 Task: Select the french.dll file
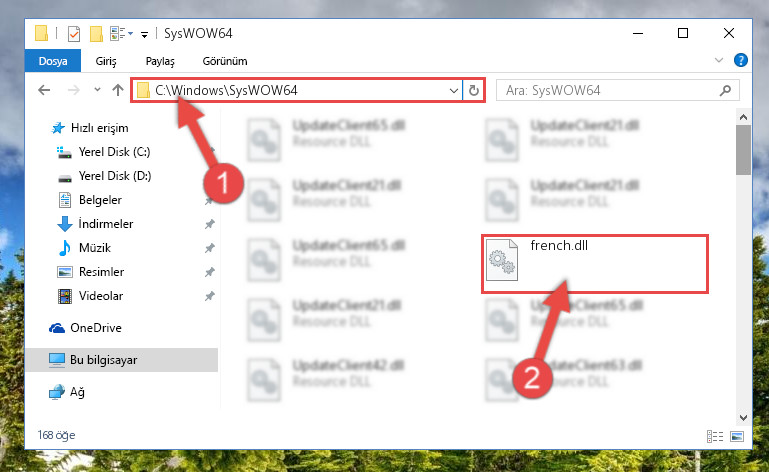(x=594, y=264)
